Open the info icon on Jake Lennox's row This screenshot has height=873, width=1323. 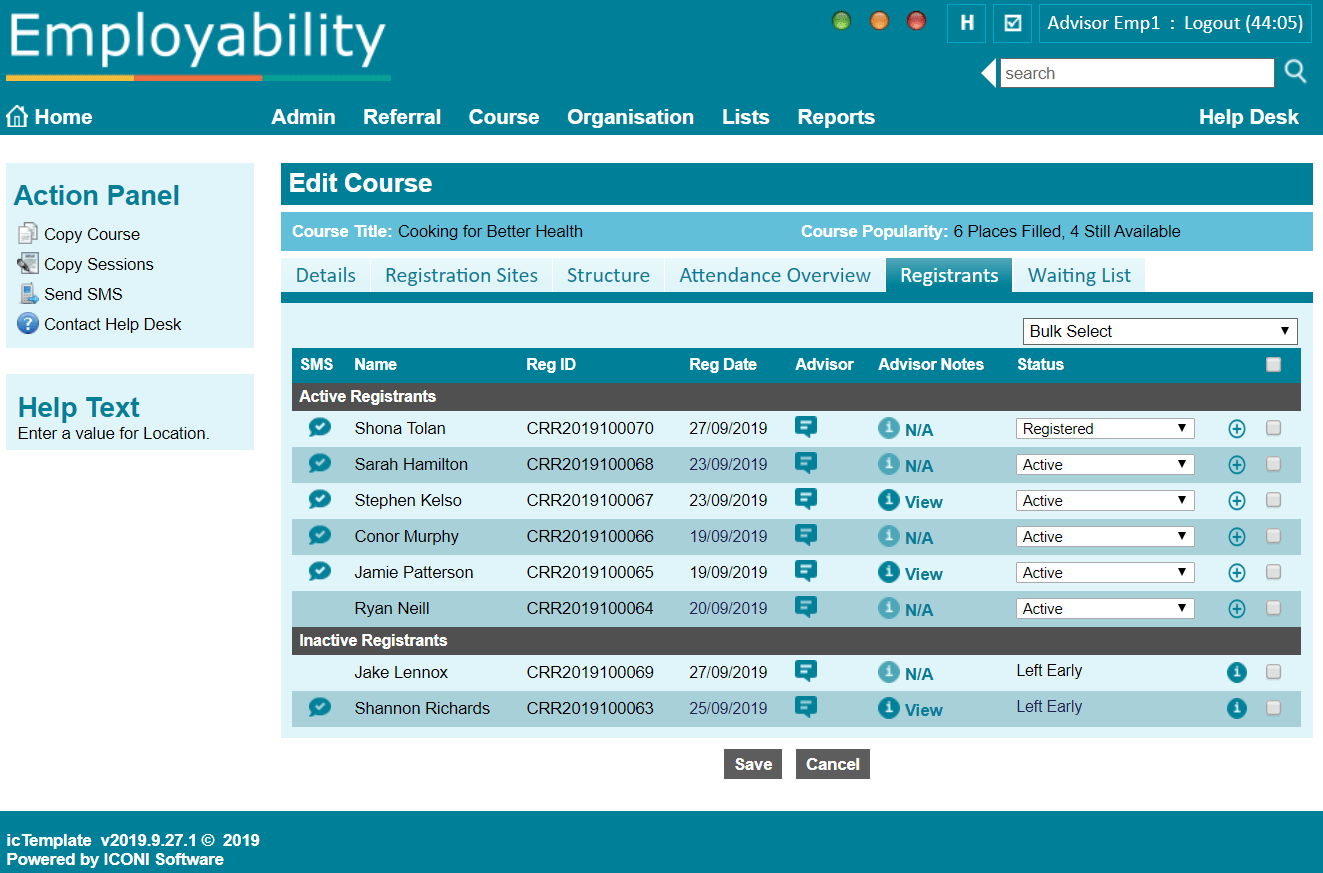coord(1237,672)
